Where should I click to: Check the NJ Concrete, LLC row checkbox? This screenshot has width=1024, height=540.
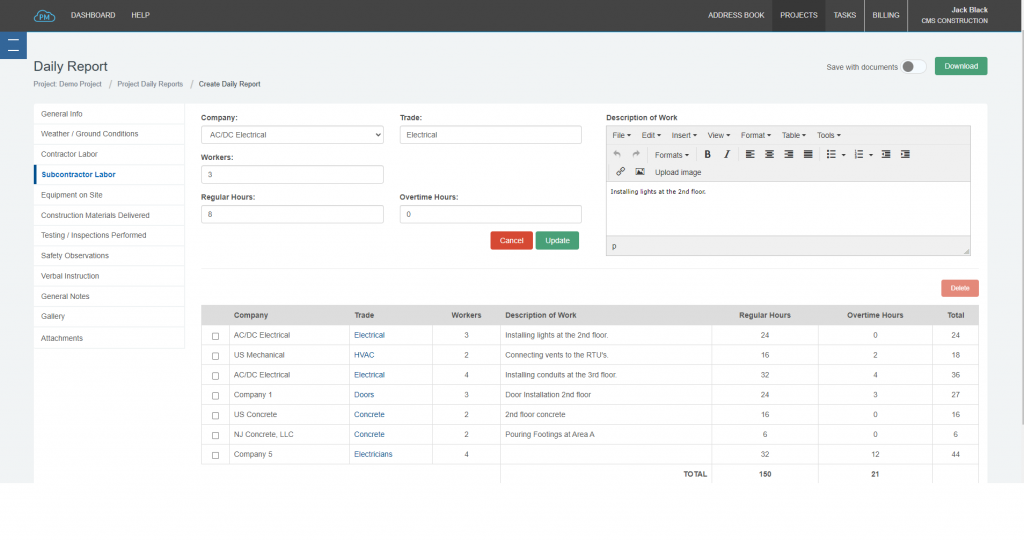click(216, 435)
